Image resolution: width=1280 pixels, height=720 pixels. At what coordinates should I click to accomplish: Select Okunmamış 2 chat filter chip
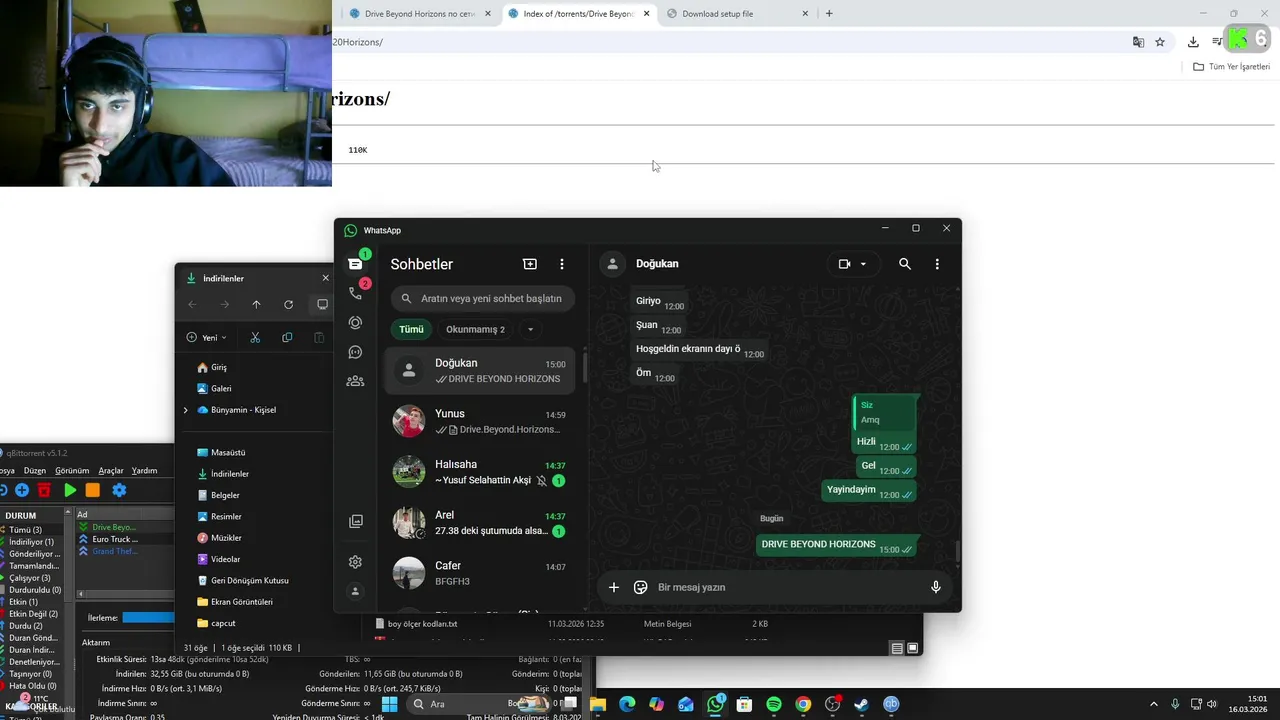point(475,329)
